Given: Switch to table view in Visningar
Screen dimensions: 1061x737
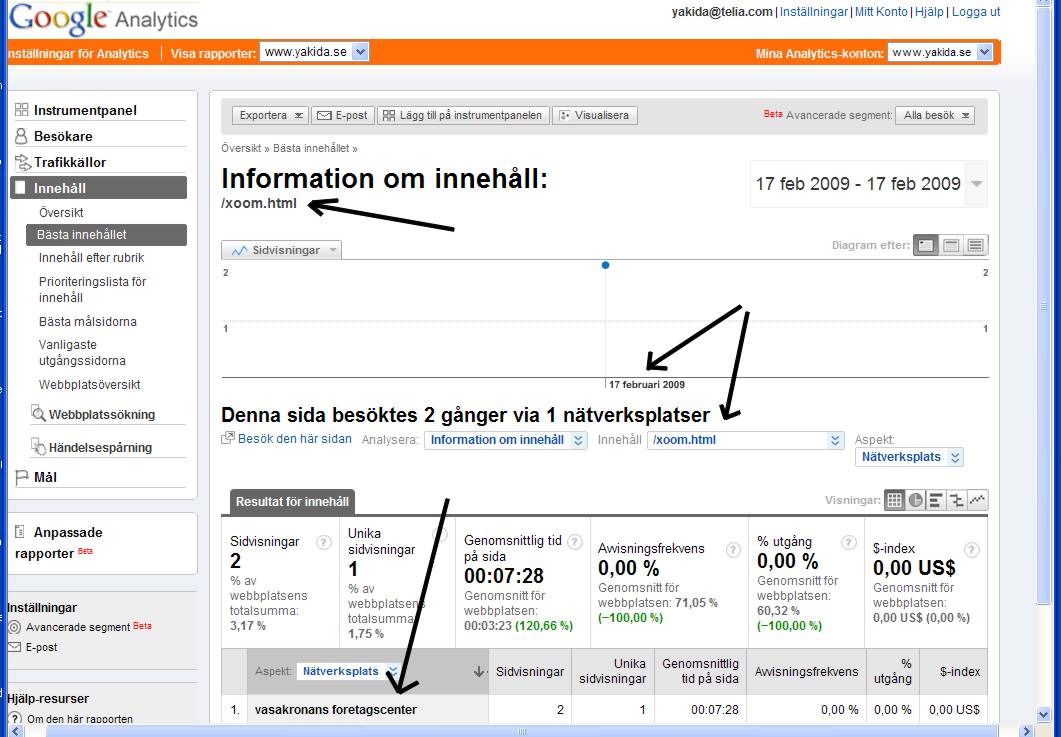Looking at the screenshot, I should [x=895, y=500].
